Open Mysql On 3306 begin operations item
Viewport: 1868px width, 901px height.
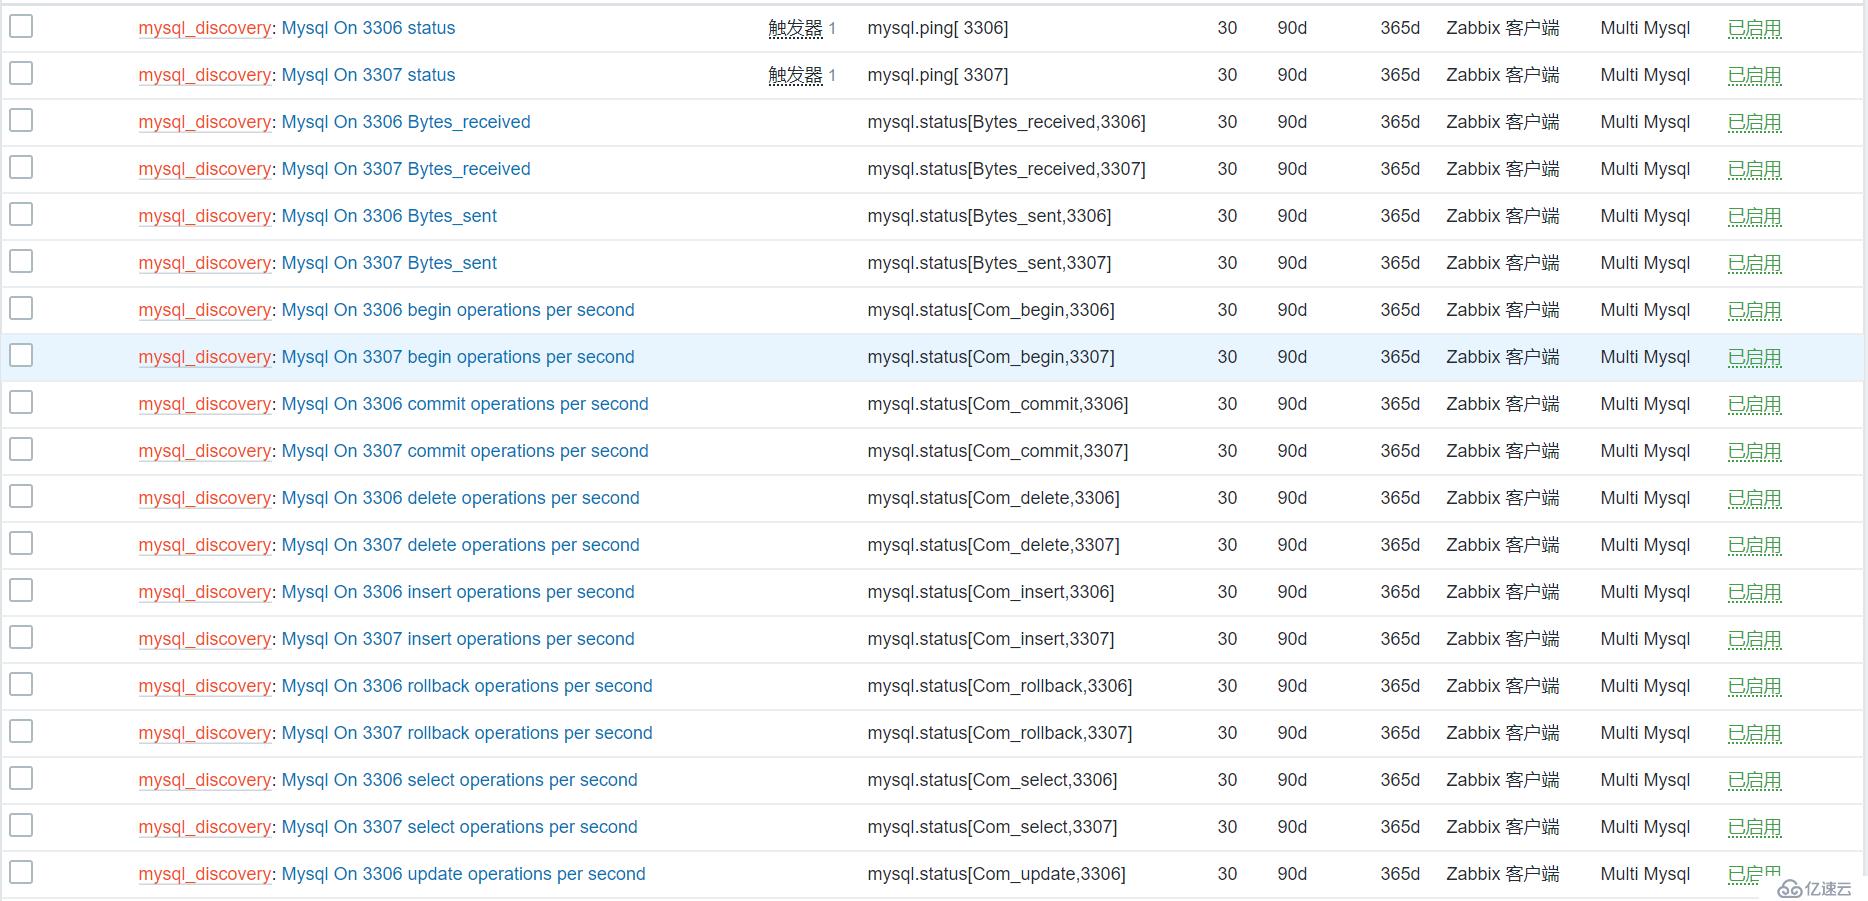pyautogui.click(x=458, y=310)
